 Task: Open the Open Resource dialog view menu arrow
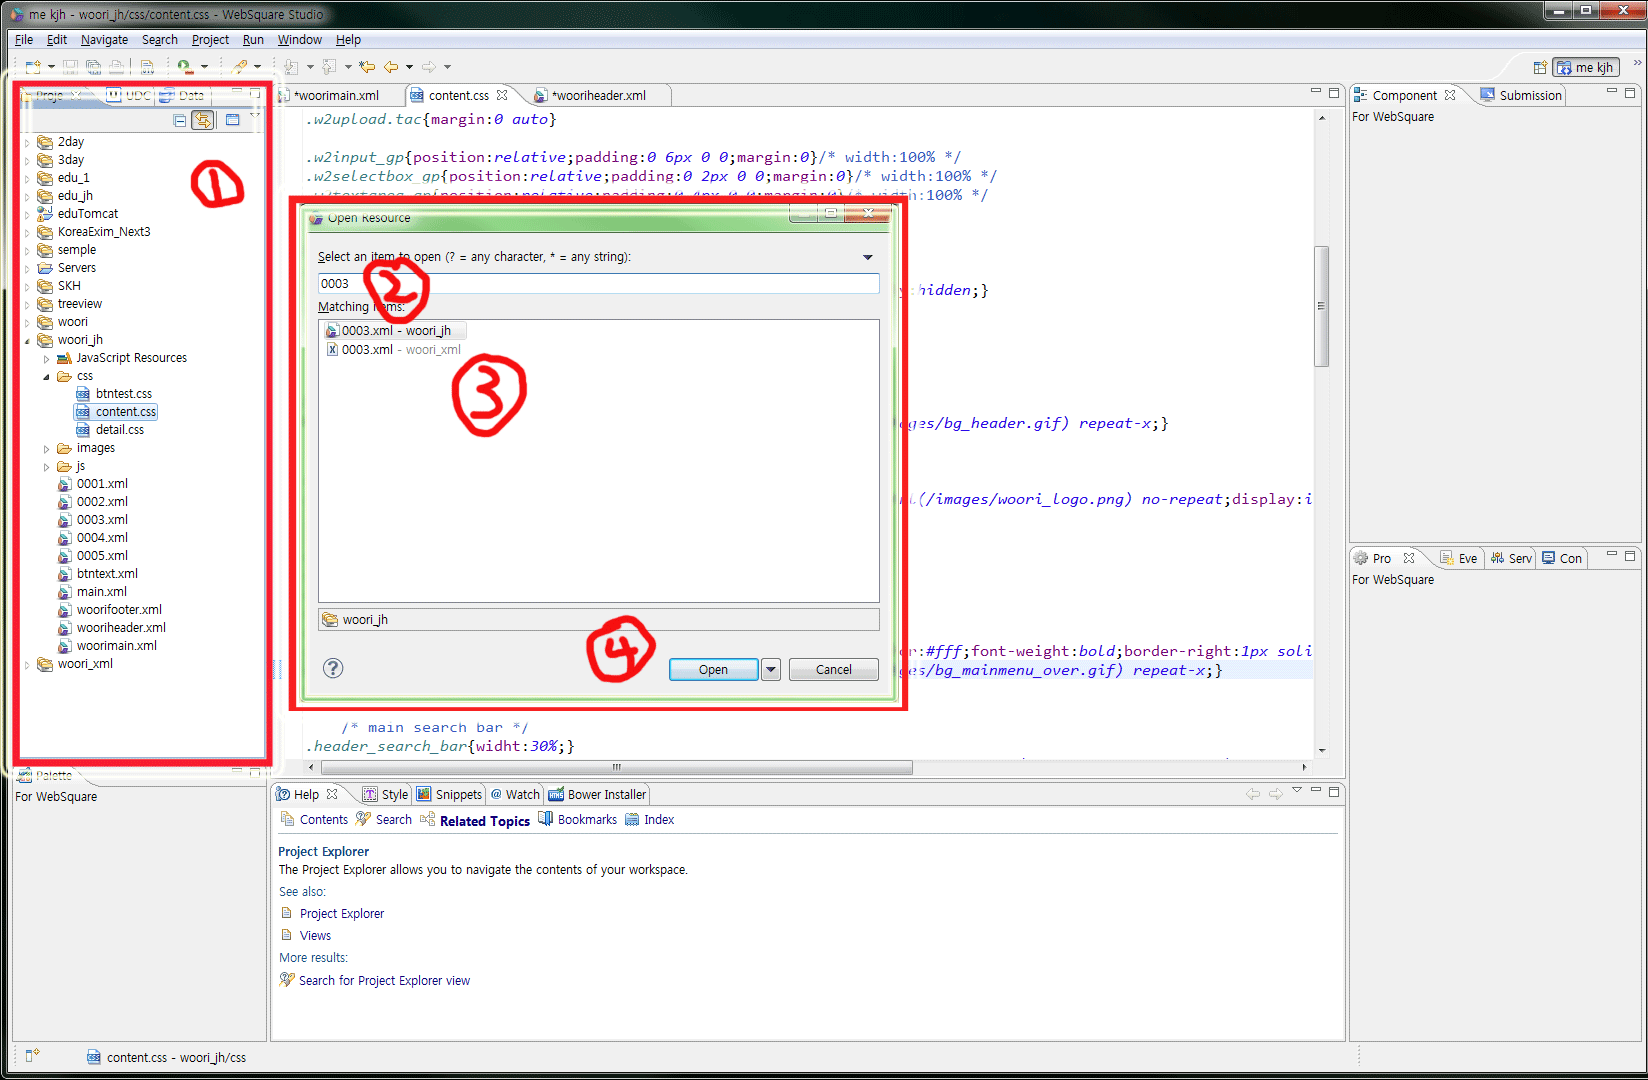coord(868,257)
